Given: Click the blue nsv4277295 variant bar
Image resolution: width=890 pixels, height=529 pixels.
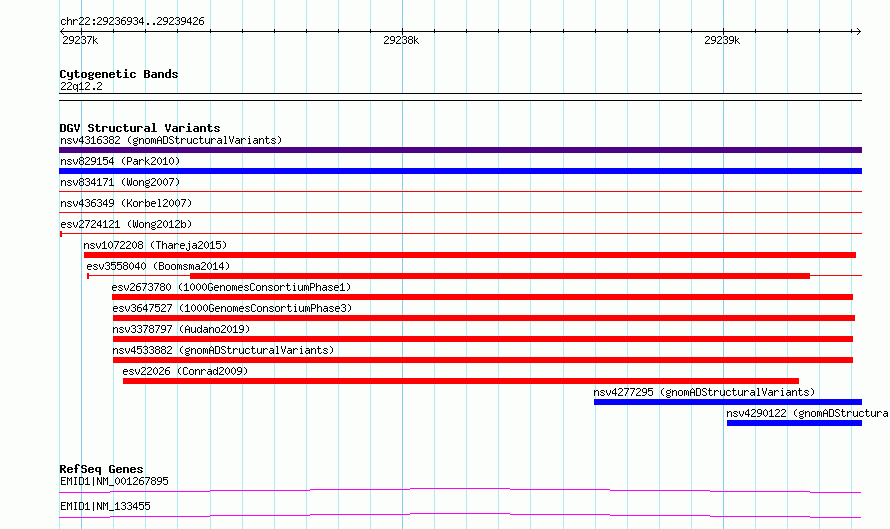Looking at the screenshot, I should [728, 402].
